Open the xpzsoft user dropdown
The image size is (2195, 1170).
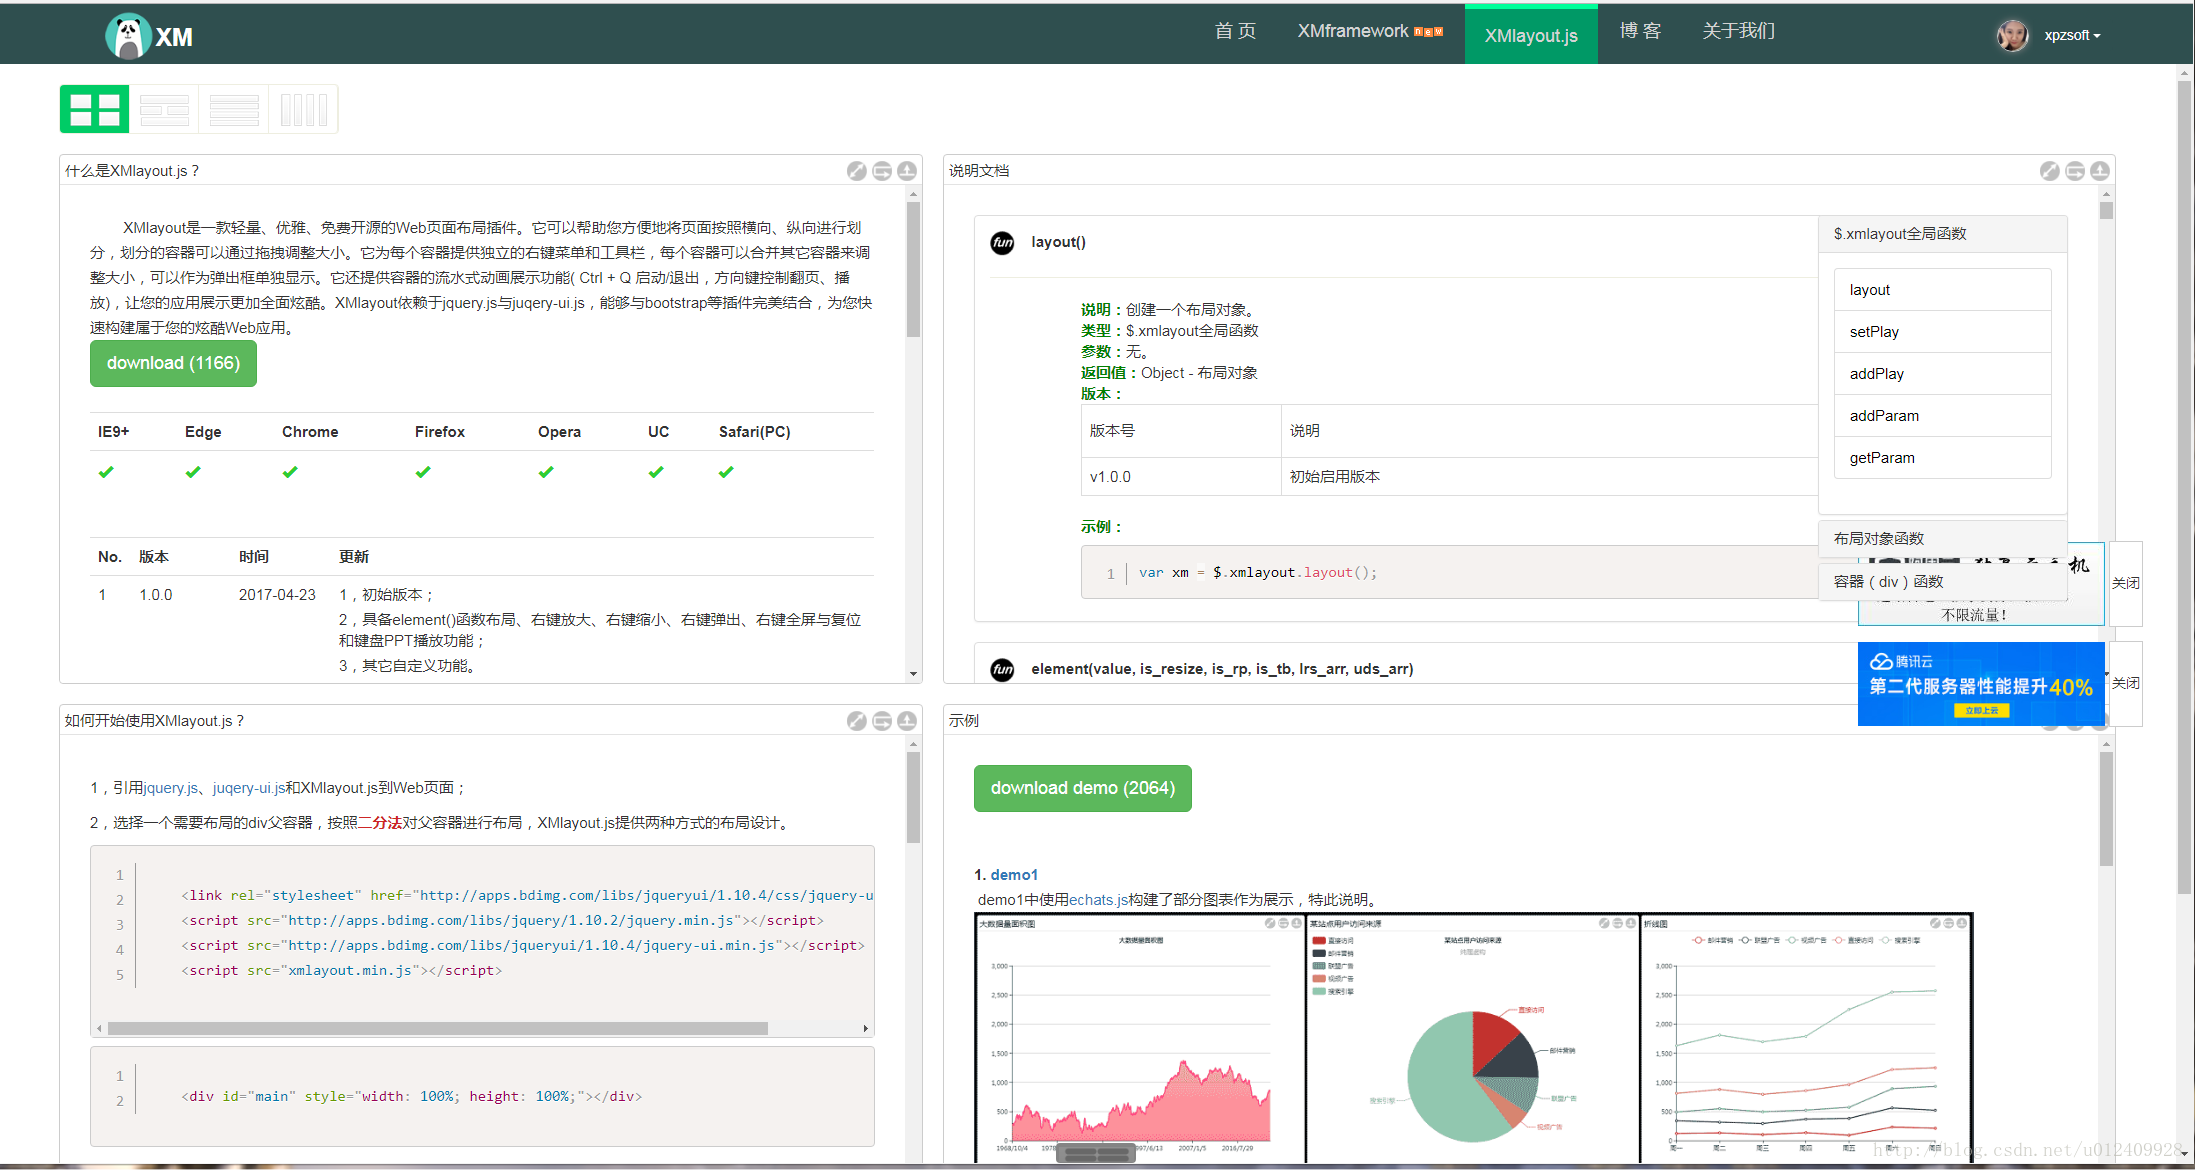click(2072, 36)
